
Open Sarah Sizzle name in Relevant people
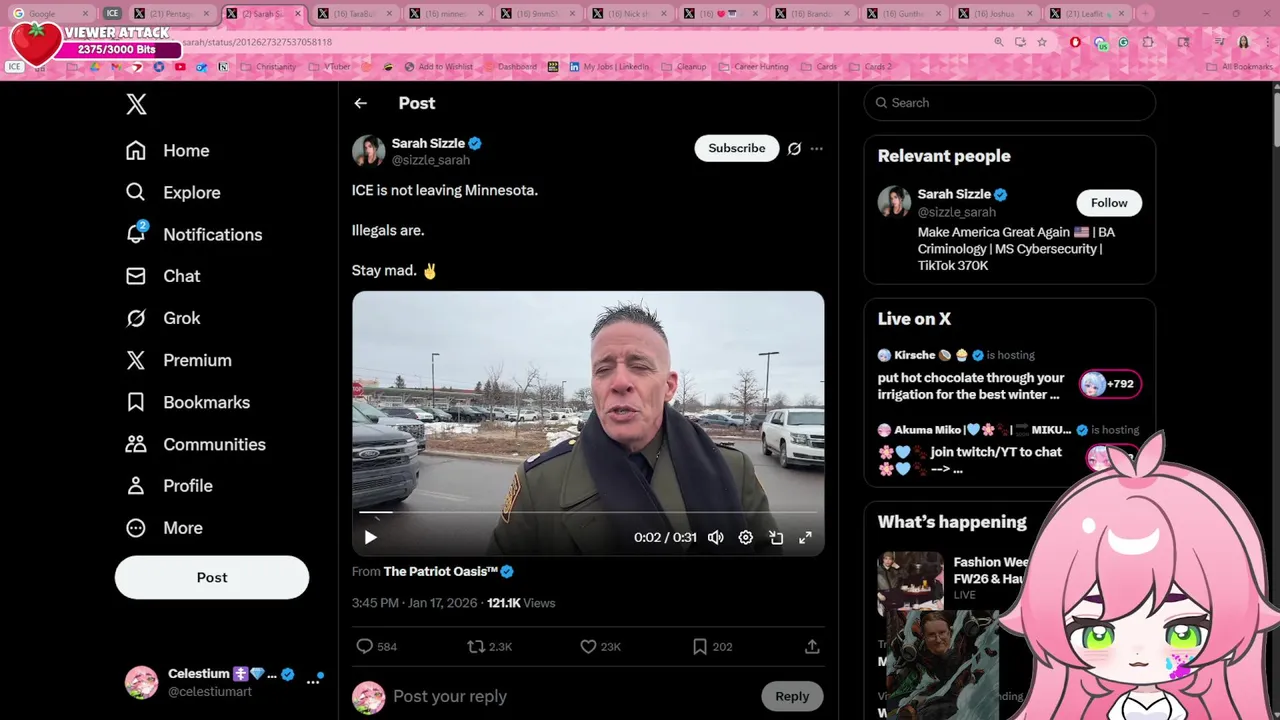(954, 194)
